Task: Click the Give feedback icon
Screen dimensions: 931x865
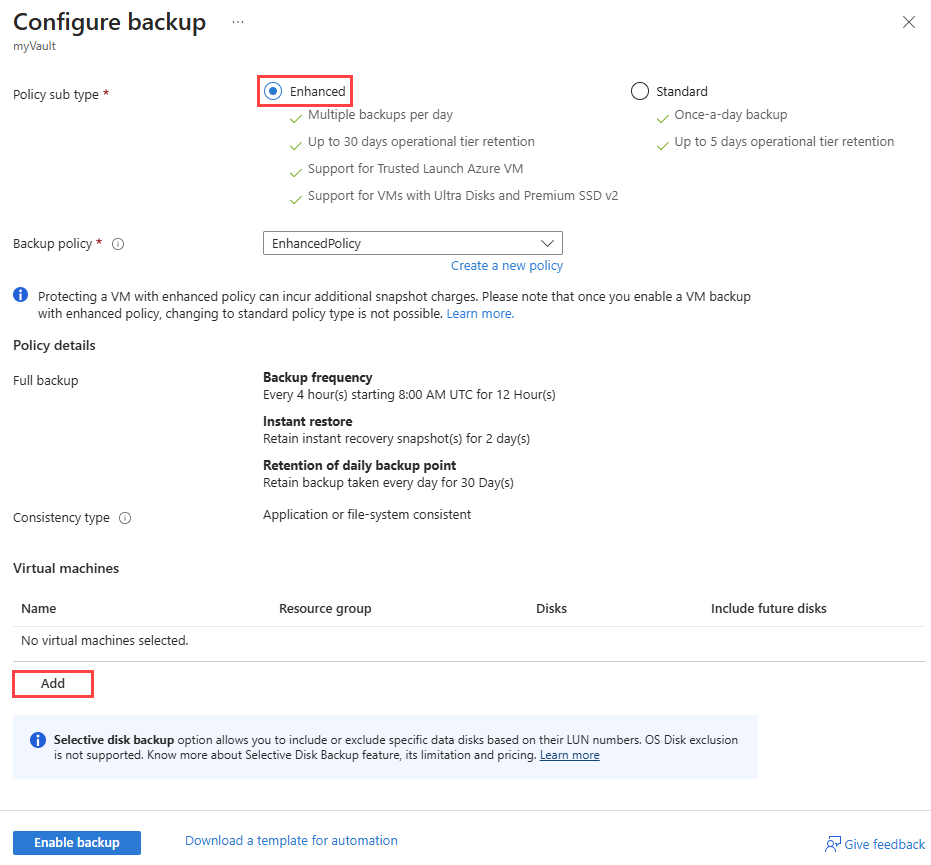Action: [x=832, y=844]
